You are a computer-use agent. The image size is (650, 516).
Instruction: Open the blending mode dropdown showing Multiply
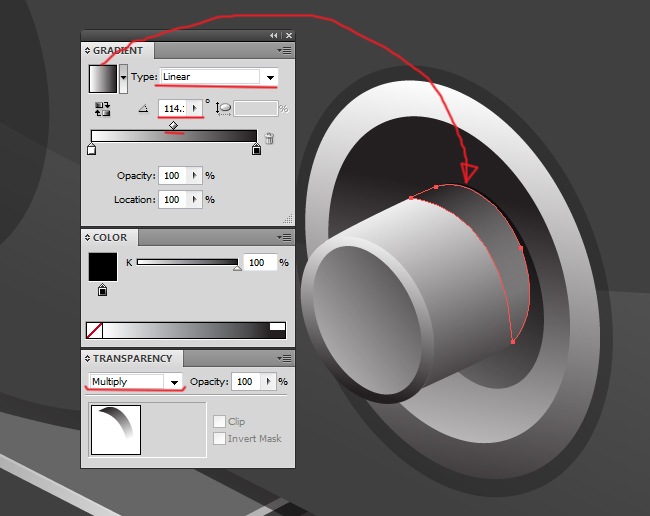coord(135,382)
